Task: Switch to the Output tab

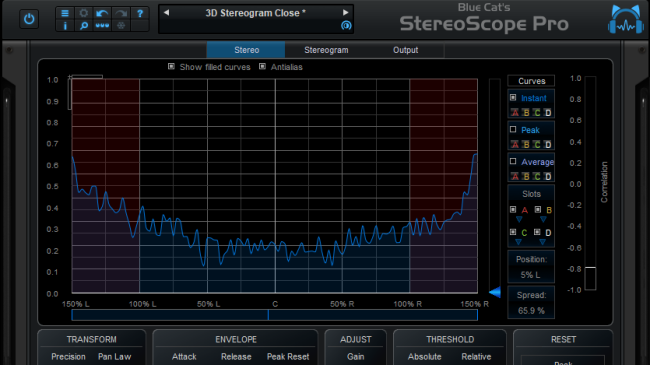Action: click(405, 50)
